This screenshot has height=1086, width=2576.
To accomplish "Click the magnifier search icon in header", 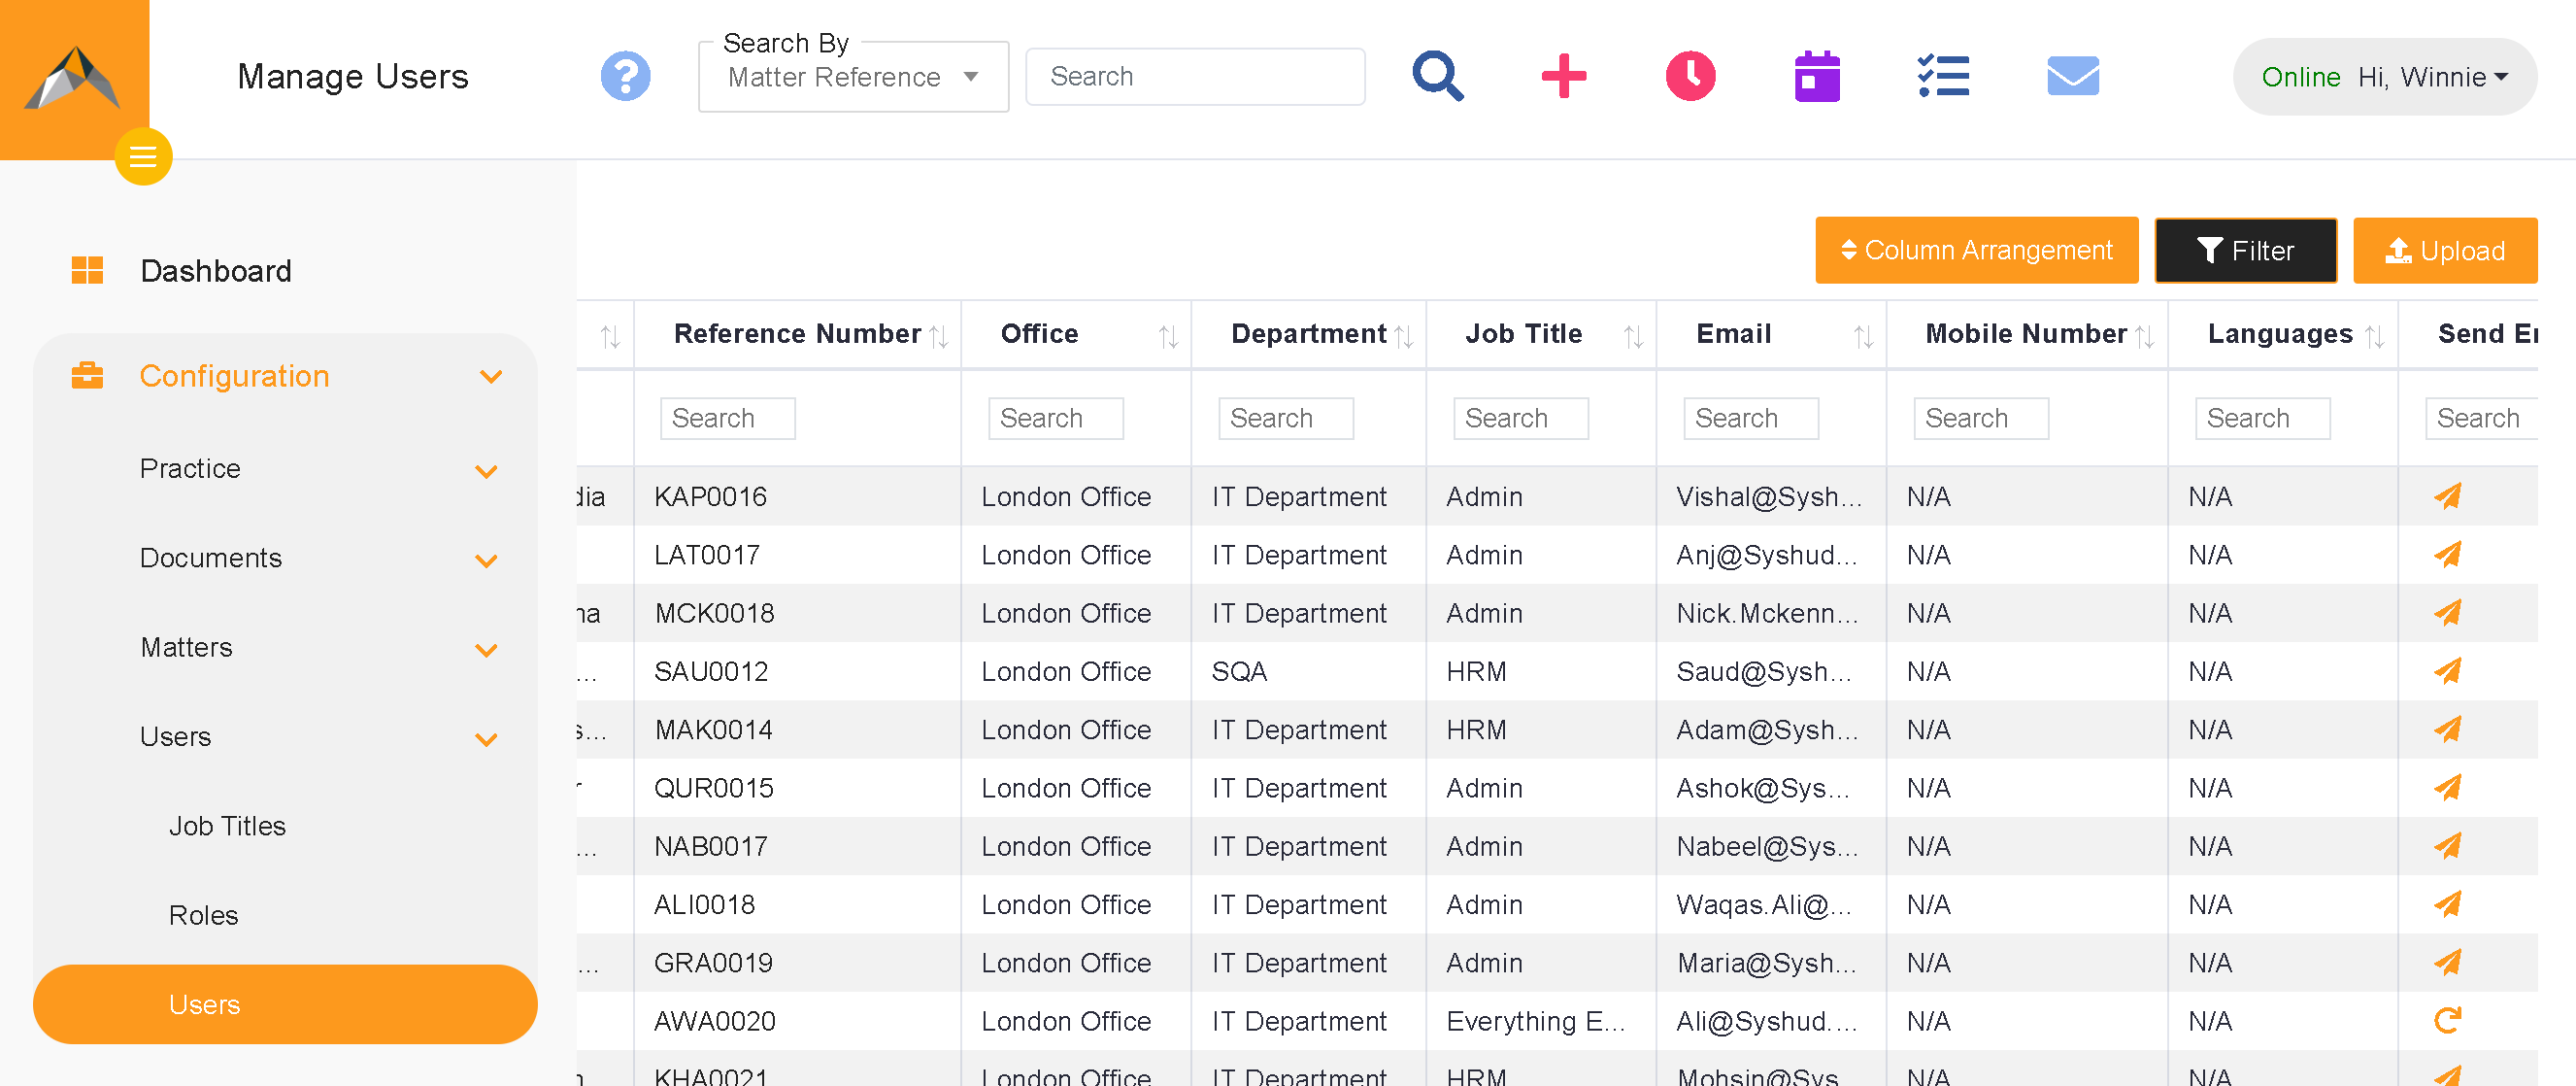I will point(1438,76).
